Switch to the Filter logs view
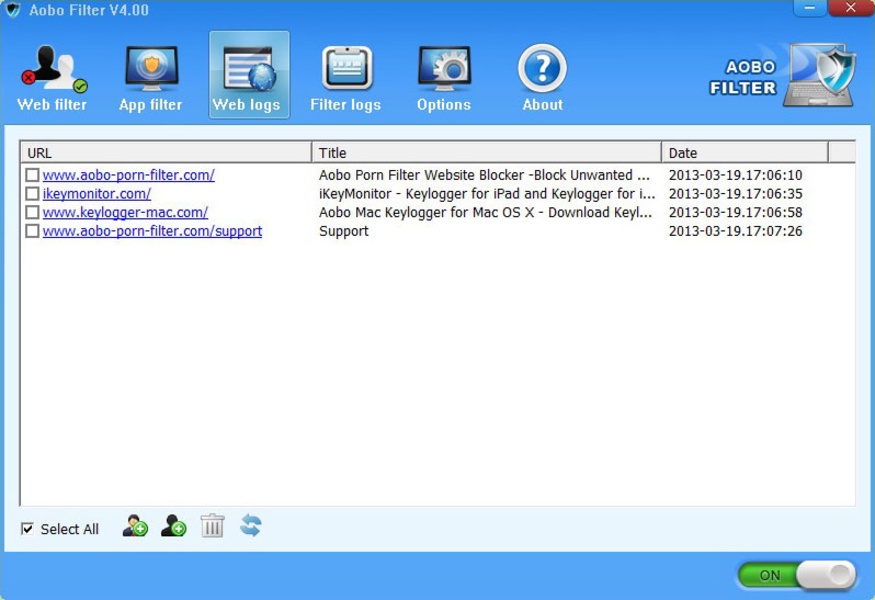Image resolution: width=875 pixels, height=600 pixels. click(345, 78)
